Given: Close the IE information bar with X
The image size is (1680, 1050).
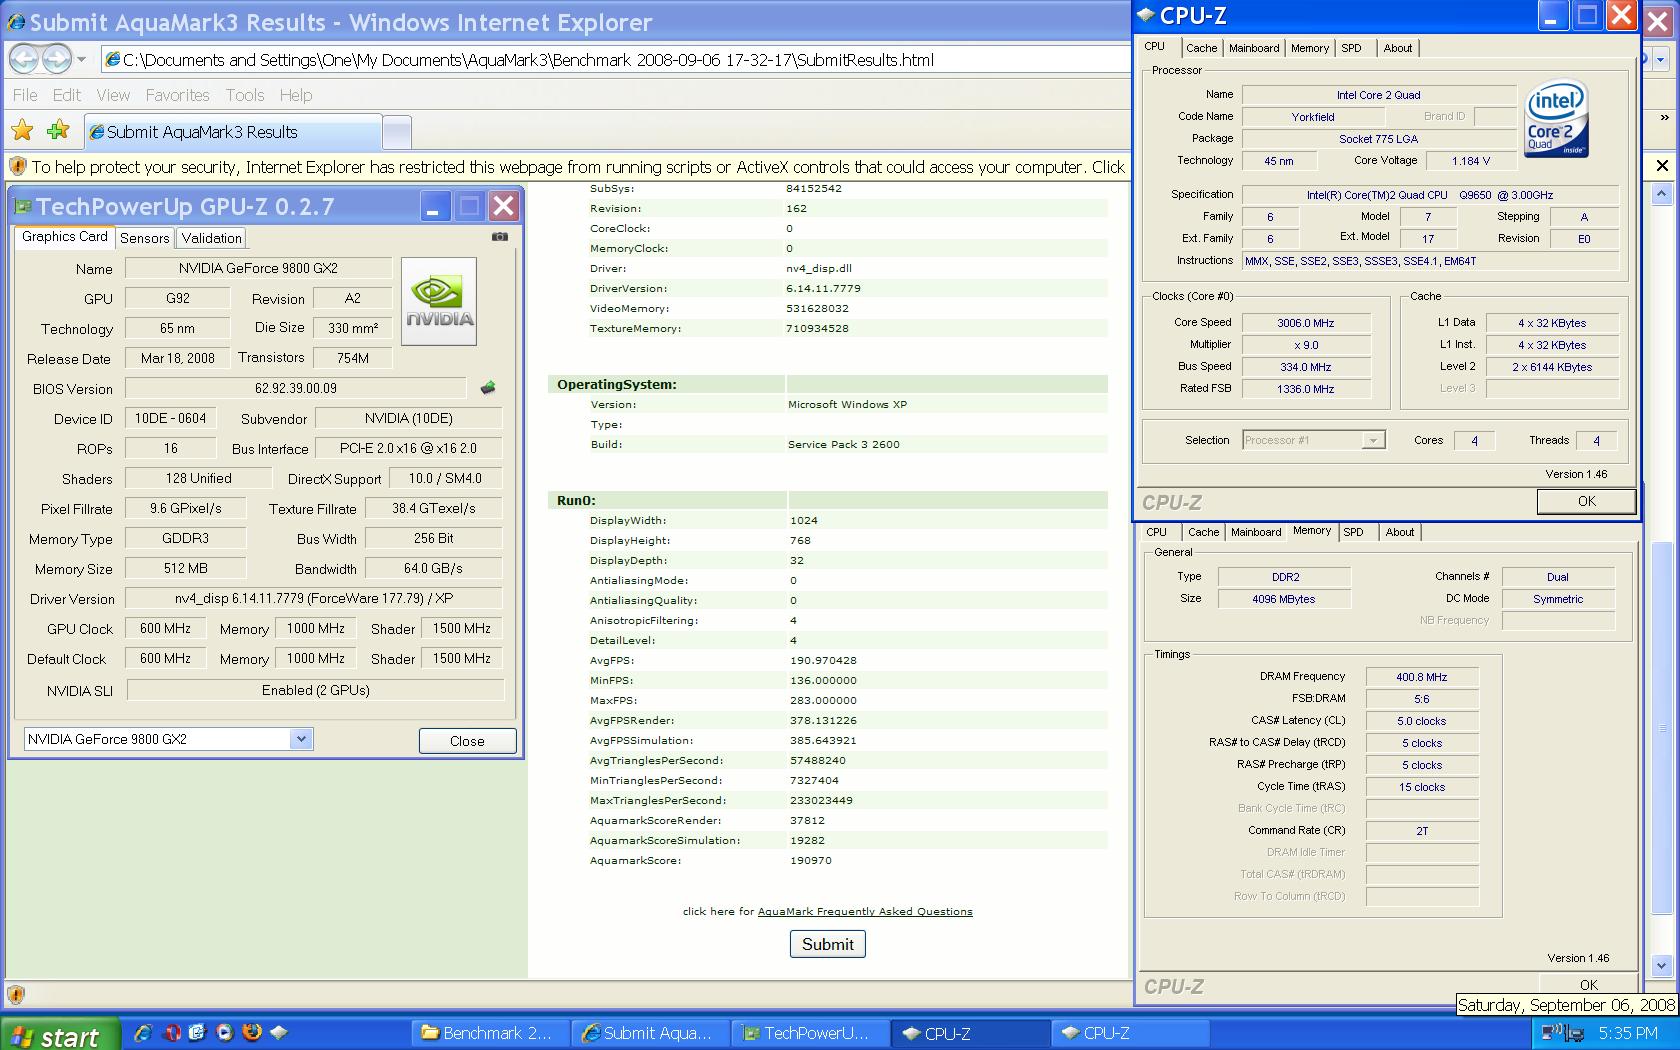Looking at the screenshot, I should 1662,166.
